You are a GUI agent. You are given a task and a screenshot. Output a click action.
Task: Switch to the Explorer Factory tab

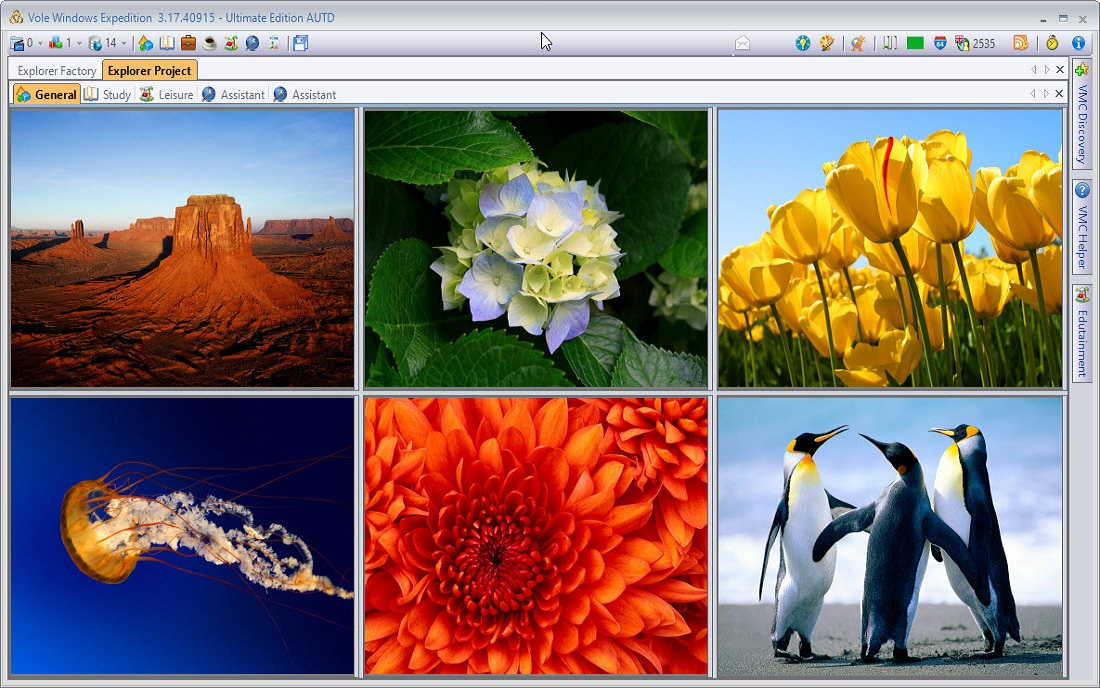tap(57, 71)
